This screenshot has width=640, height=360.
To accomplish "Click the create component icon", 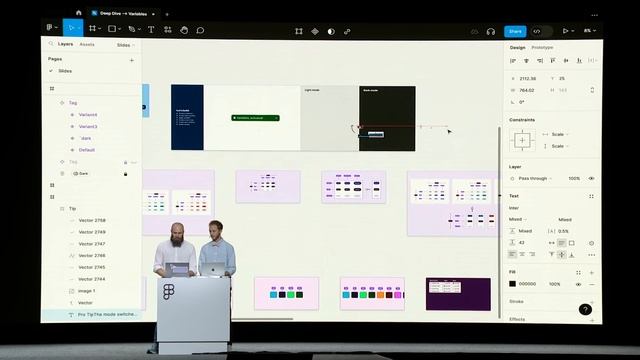I will [315, 31].
